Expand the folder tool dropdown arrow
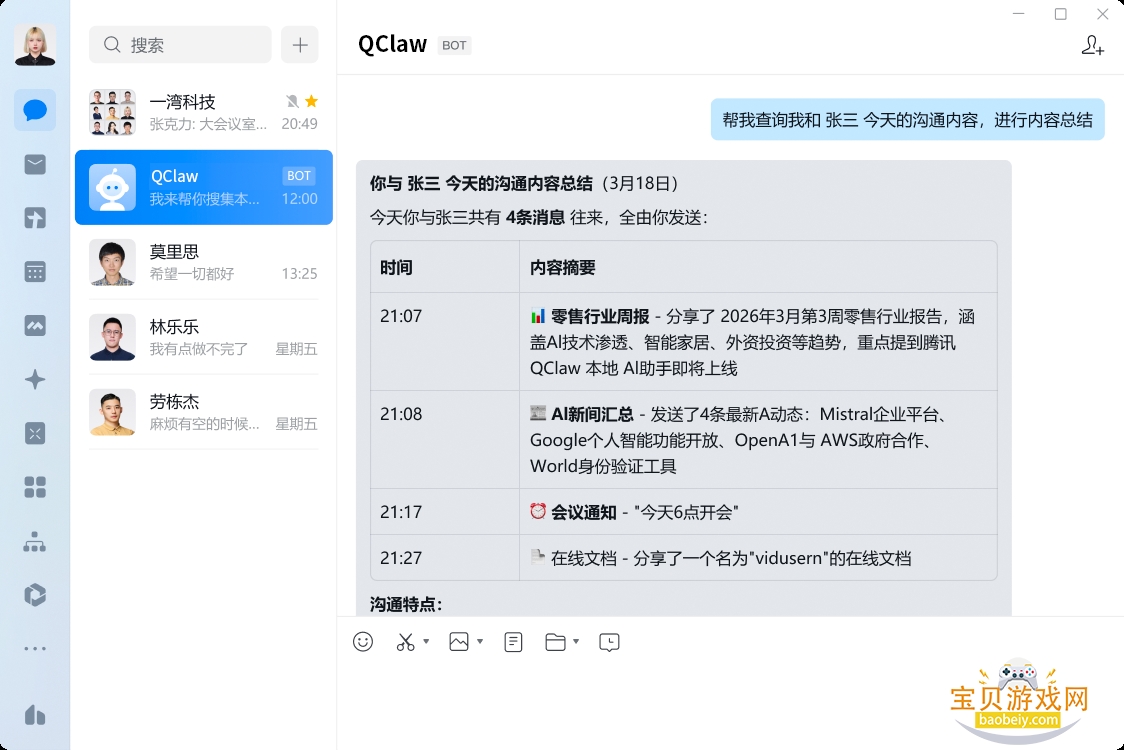This screenshot has height=750, width=1124. [x=575, y=642]
